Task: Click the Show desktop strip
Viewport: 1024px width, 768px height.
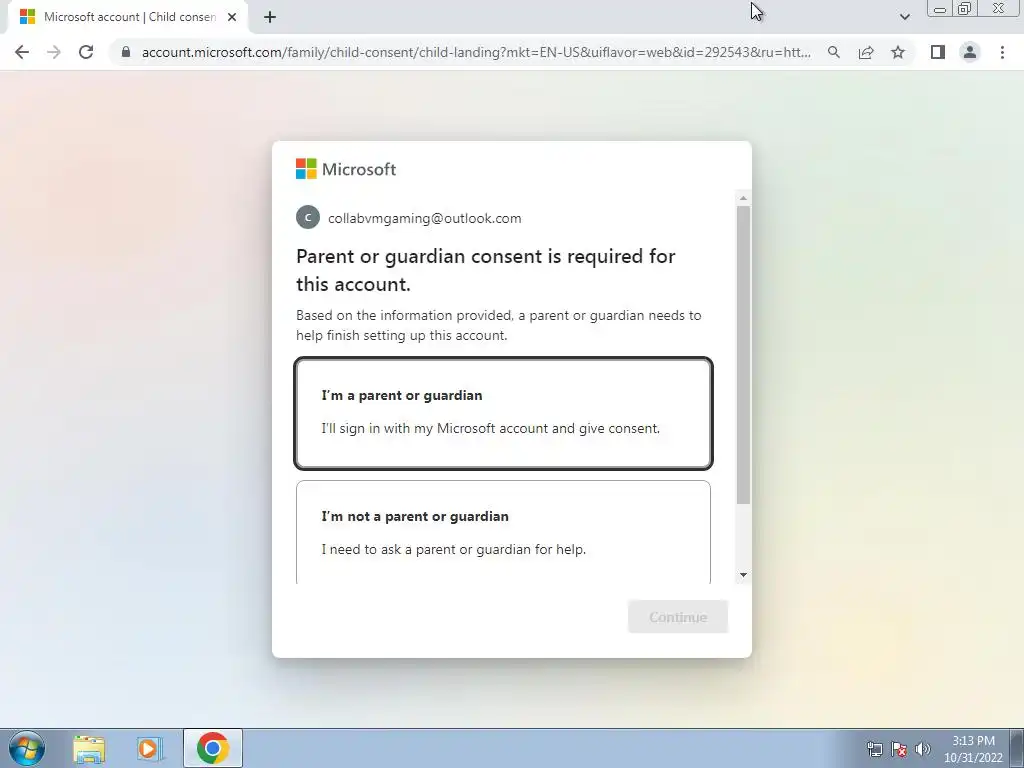Action: pyautogui.click(x=1017, y=748)
